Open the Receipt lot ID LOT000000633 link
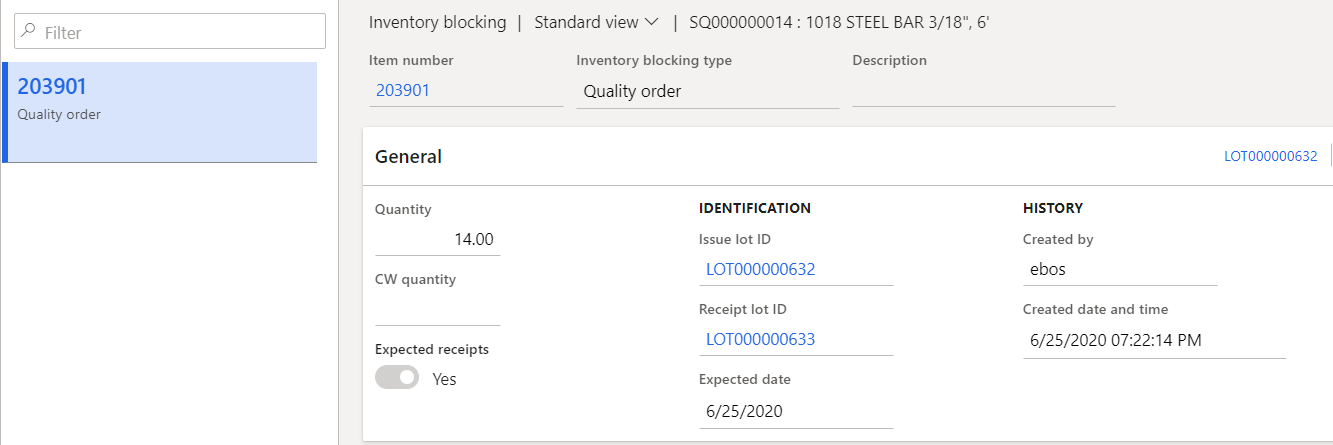The image size is (1333, 445). (x=760, y=339)
